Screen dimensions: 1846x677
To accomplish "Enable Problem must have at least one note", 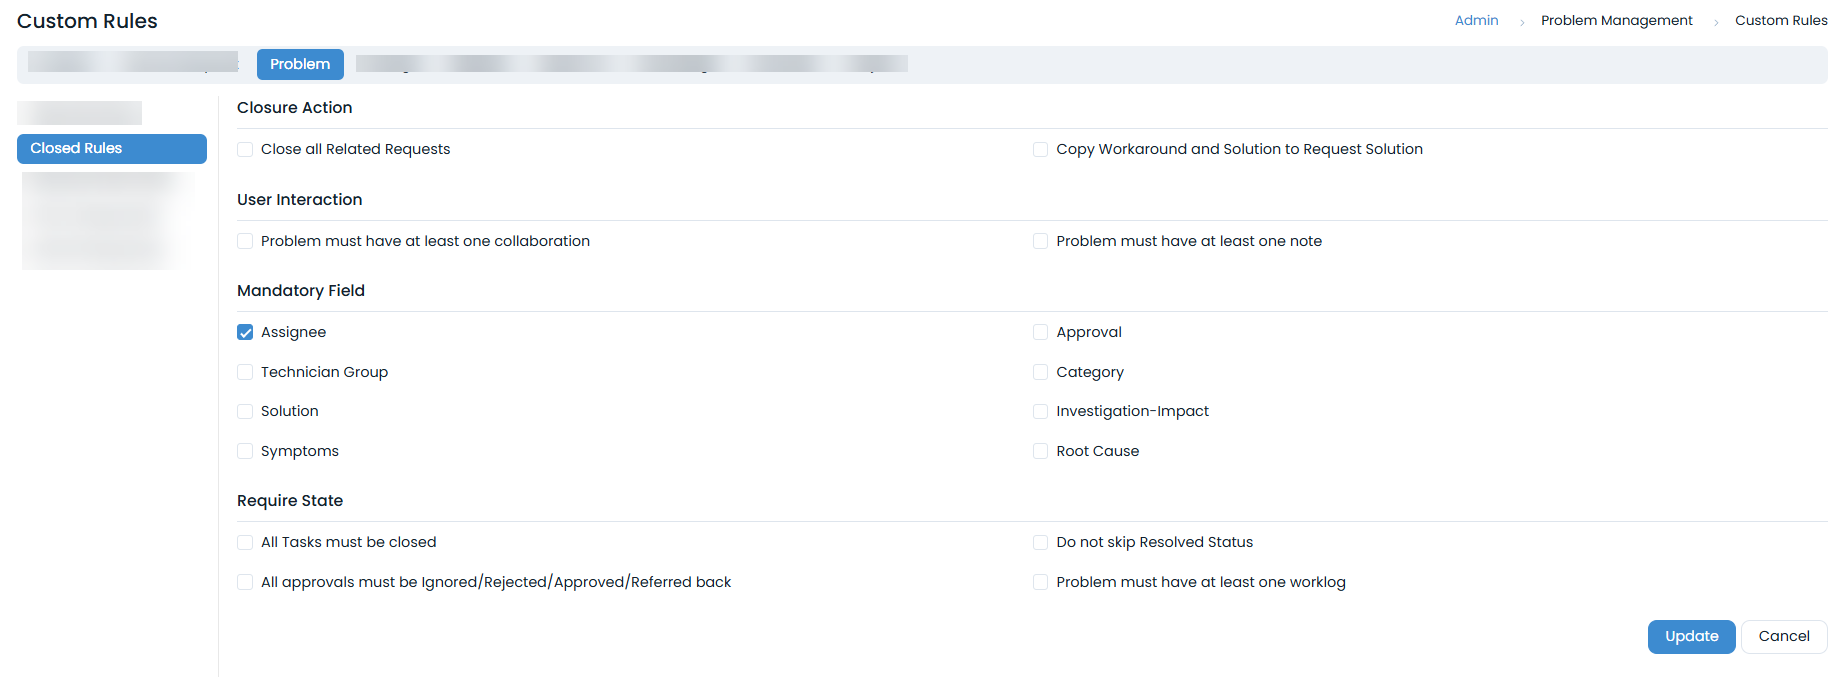I will pyautogui.click(x=1040, y=242).
